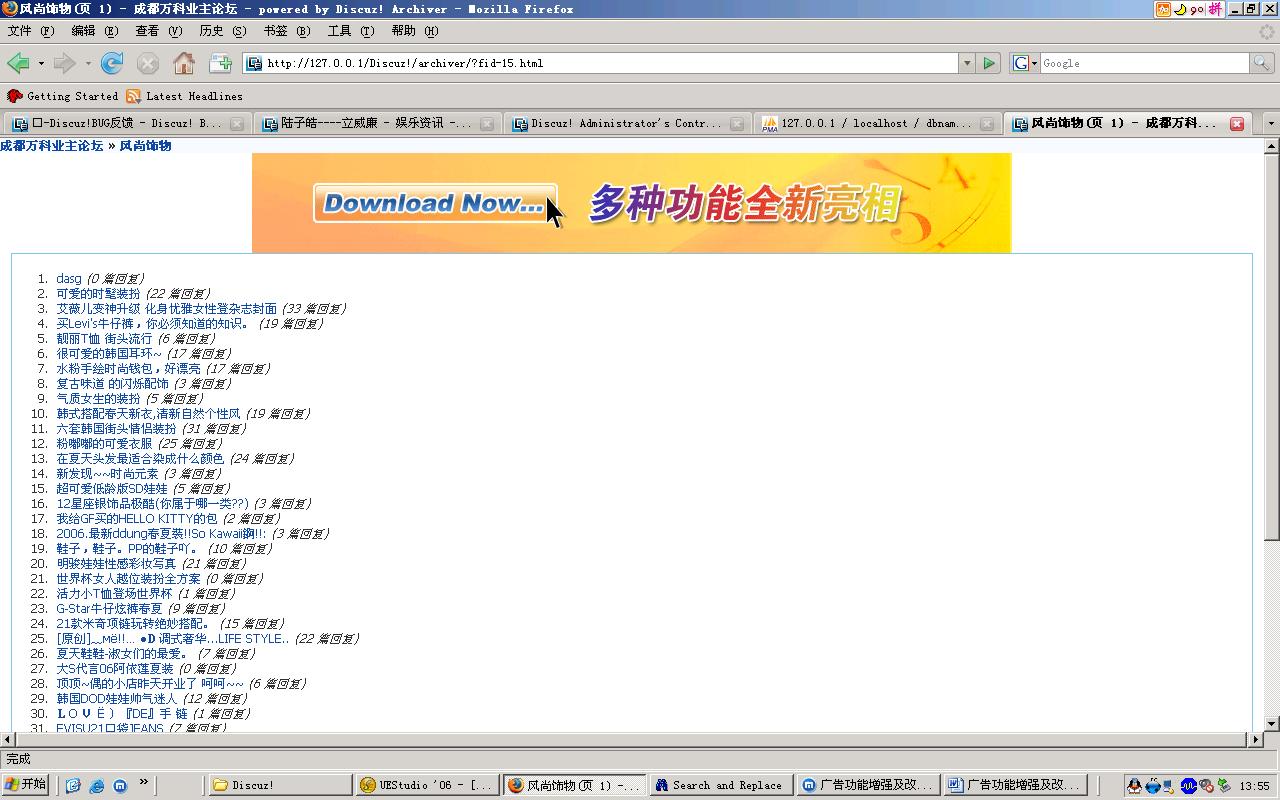Open the 文件 (F) menu
Viewport: 1280px width, 800px height.
click(31, 31)
